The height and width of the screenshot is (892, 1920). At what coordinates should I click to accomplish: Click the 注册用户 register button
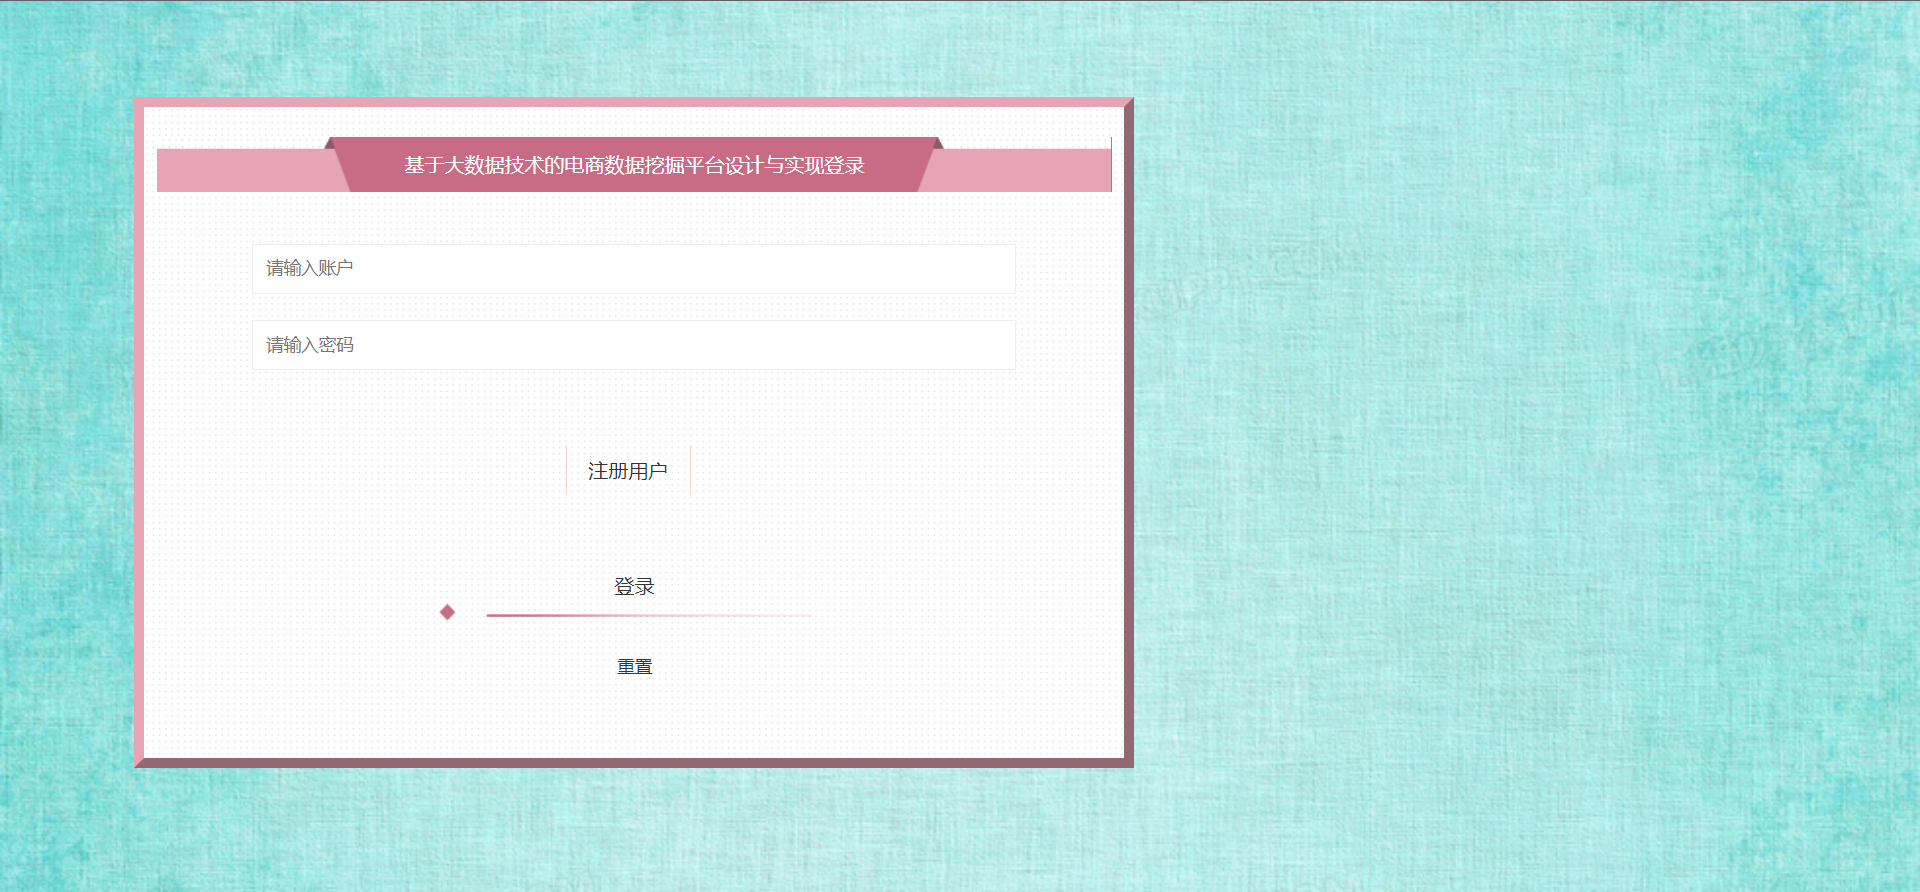(628, 471)
